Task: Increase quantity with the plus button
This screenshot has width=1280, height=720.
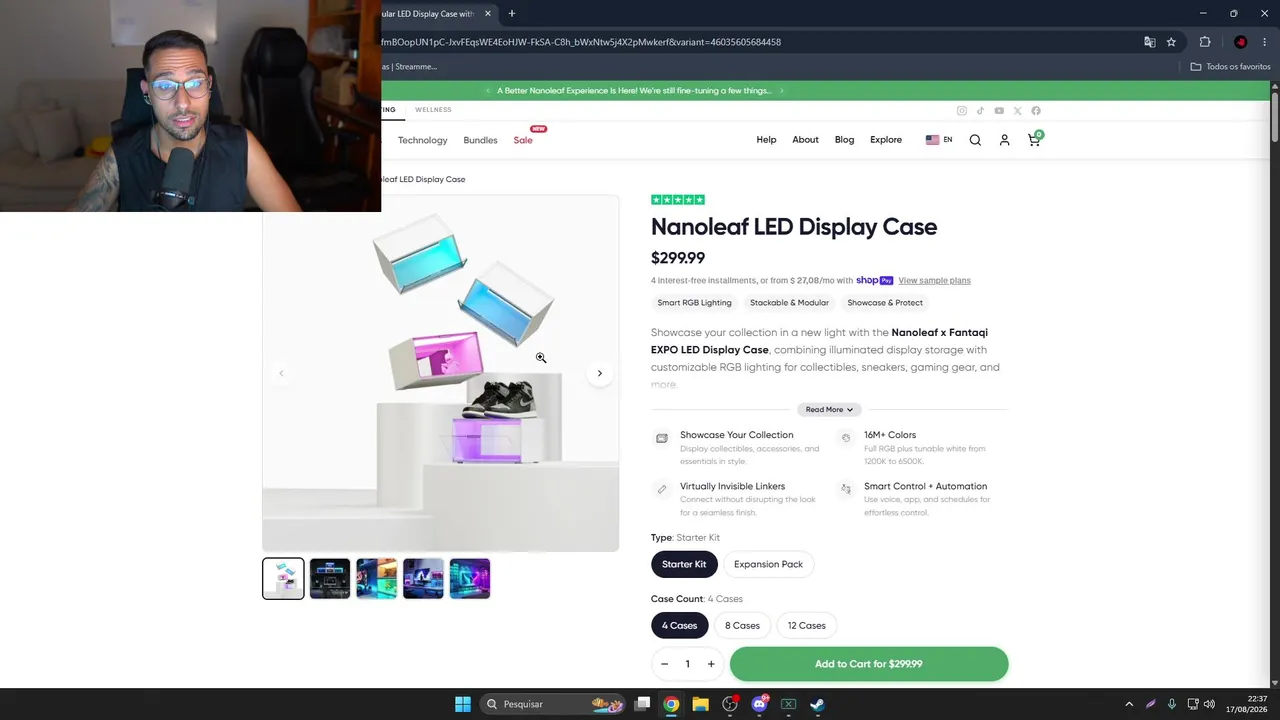Action: [x=711, y=664]
